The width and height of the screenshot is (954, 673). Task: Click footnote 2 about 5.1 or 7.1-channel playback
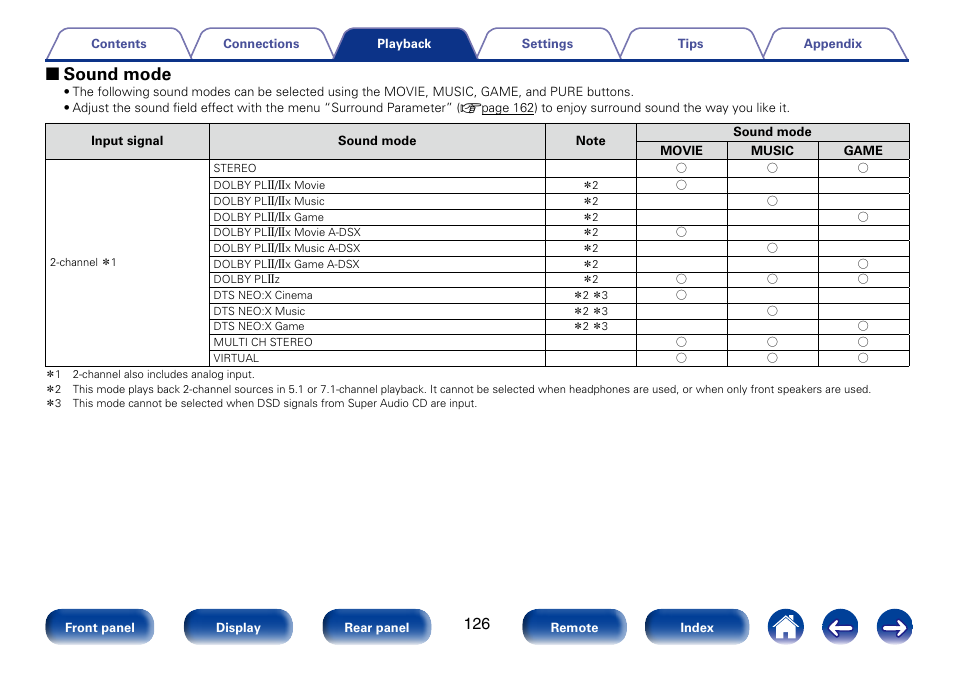[459, 389]
